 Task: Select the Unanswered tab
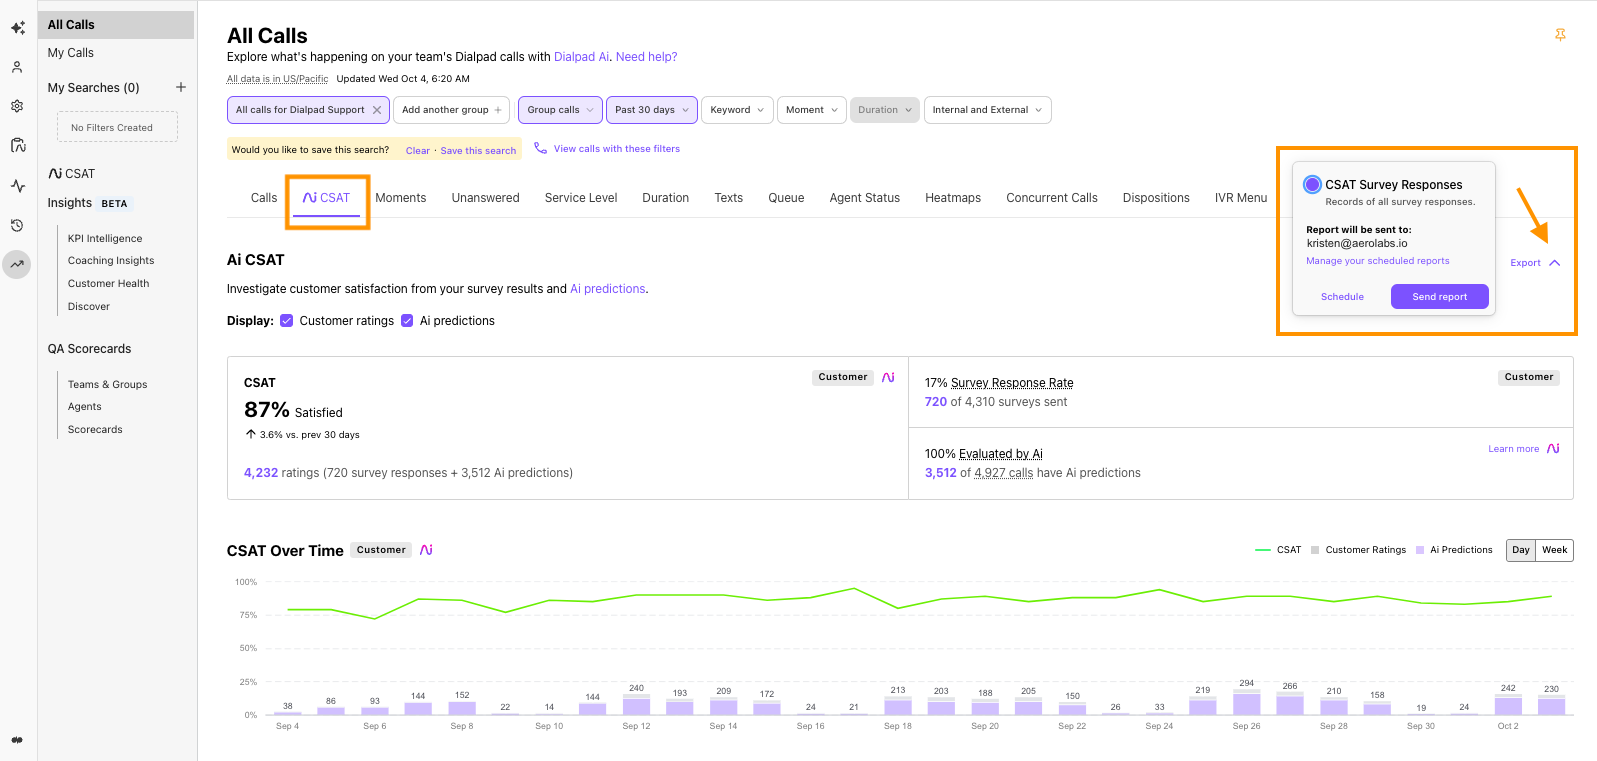(485, 198)
